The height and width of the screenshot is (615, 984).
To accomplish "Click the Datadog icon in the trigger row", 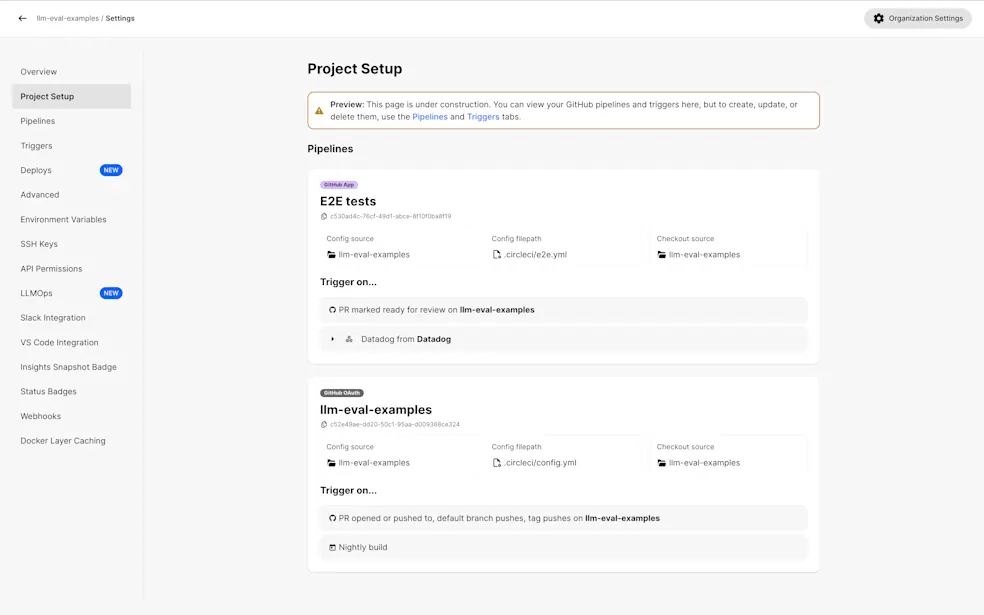I will point(350,338).
